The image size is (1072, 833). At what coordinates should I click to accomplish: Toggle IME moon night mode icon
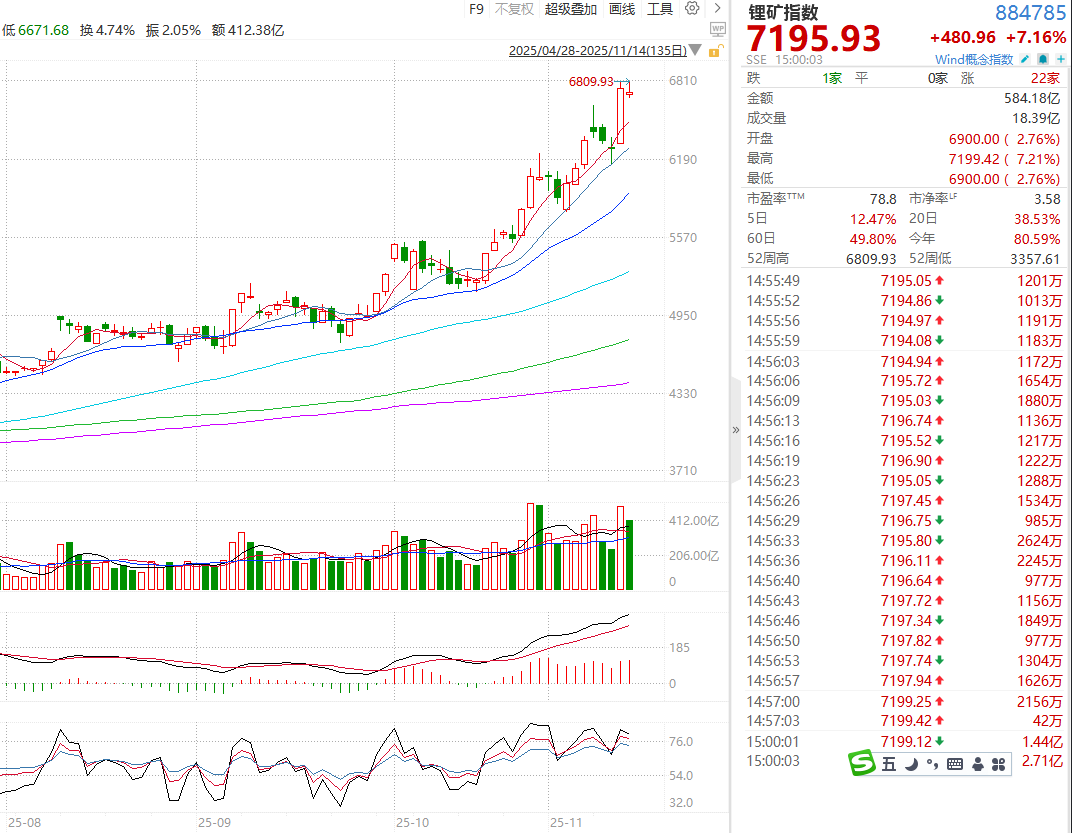pyautogui.click(x=912, y=764)
